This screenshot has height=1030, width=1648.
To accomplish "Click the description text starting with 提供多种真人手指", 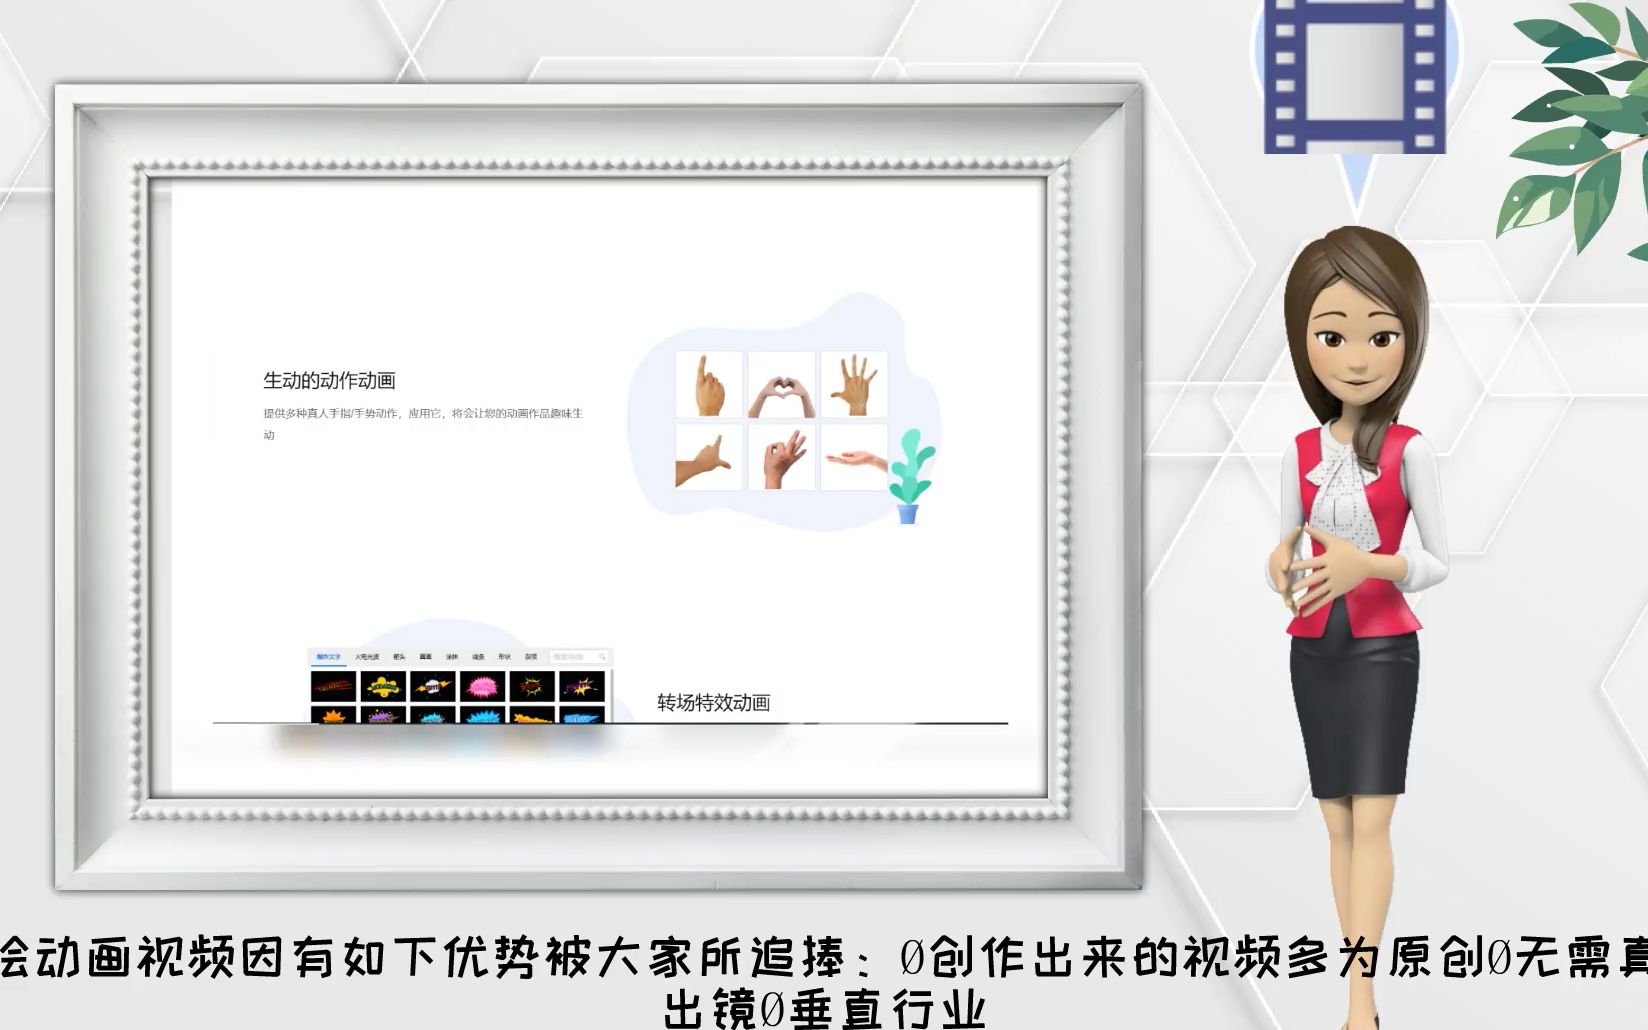I will (422, 423).
